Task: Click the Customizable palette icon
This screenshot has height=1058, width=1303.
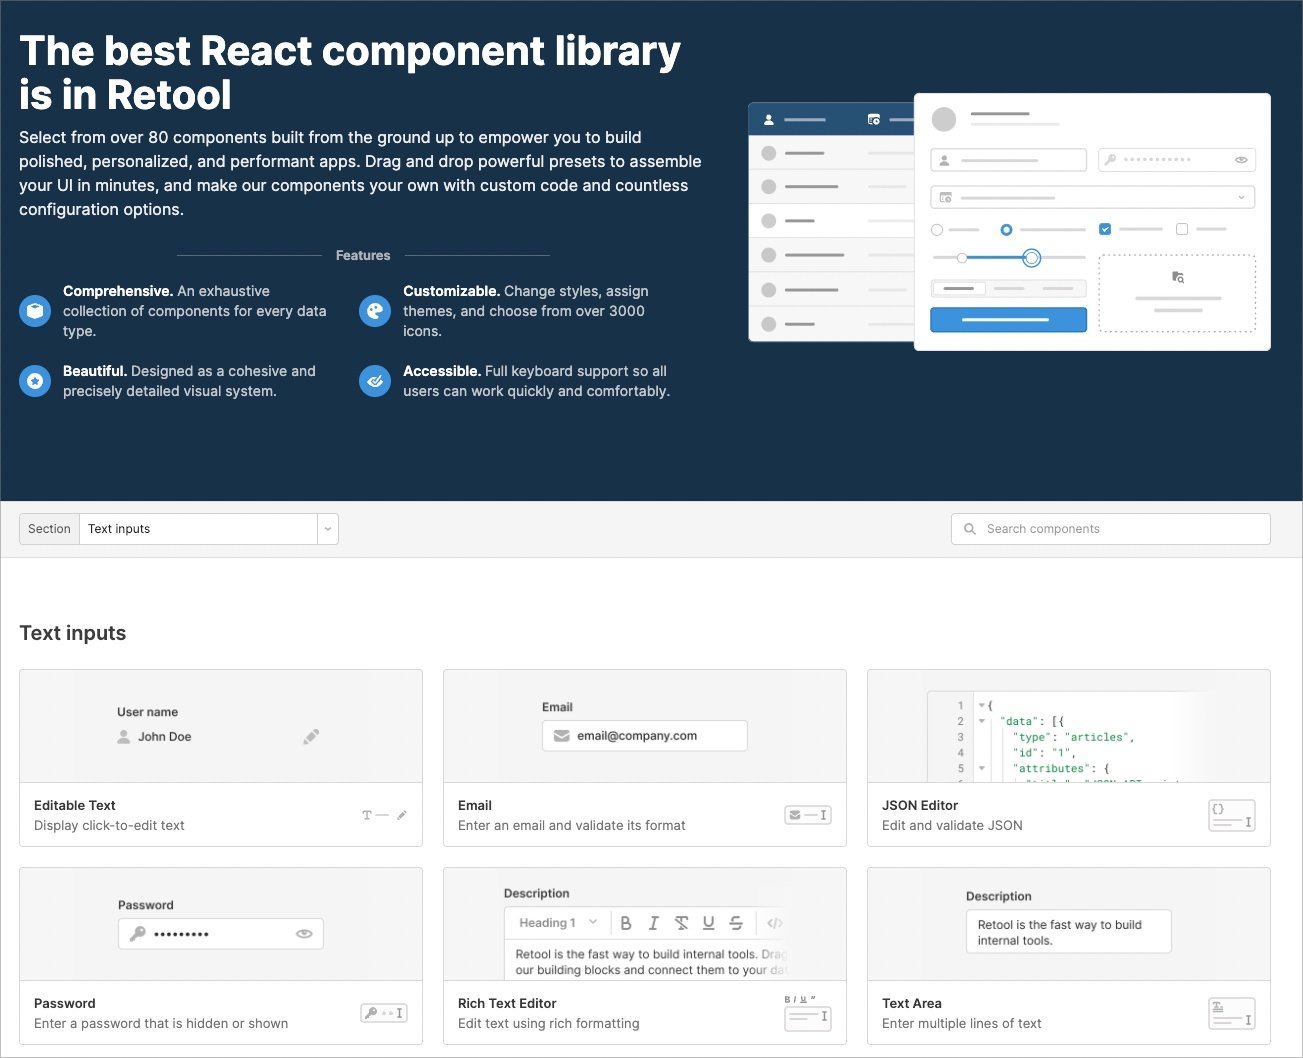Action: click(375, 311)
